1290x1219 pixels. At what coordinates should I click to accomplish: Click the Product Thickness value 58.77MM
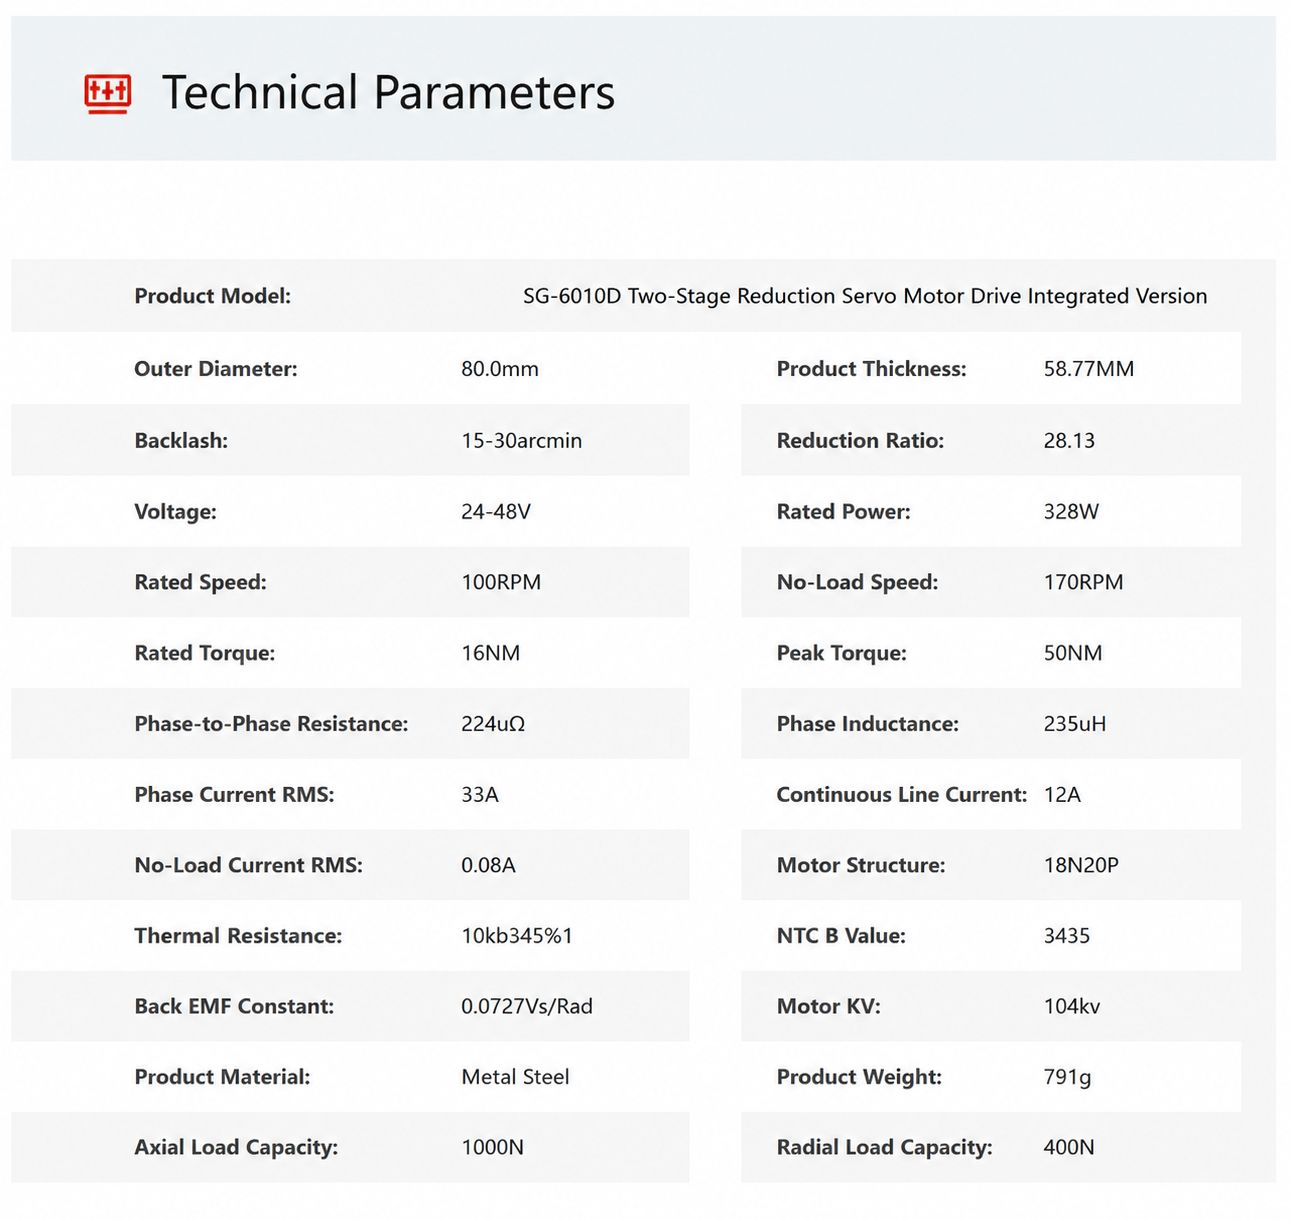coord(1089,369)
